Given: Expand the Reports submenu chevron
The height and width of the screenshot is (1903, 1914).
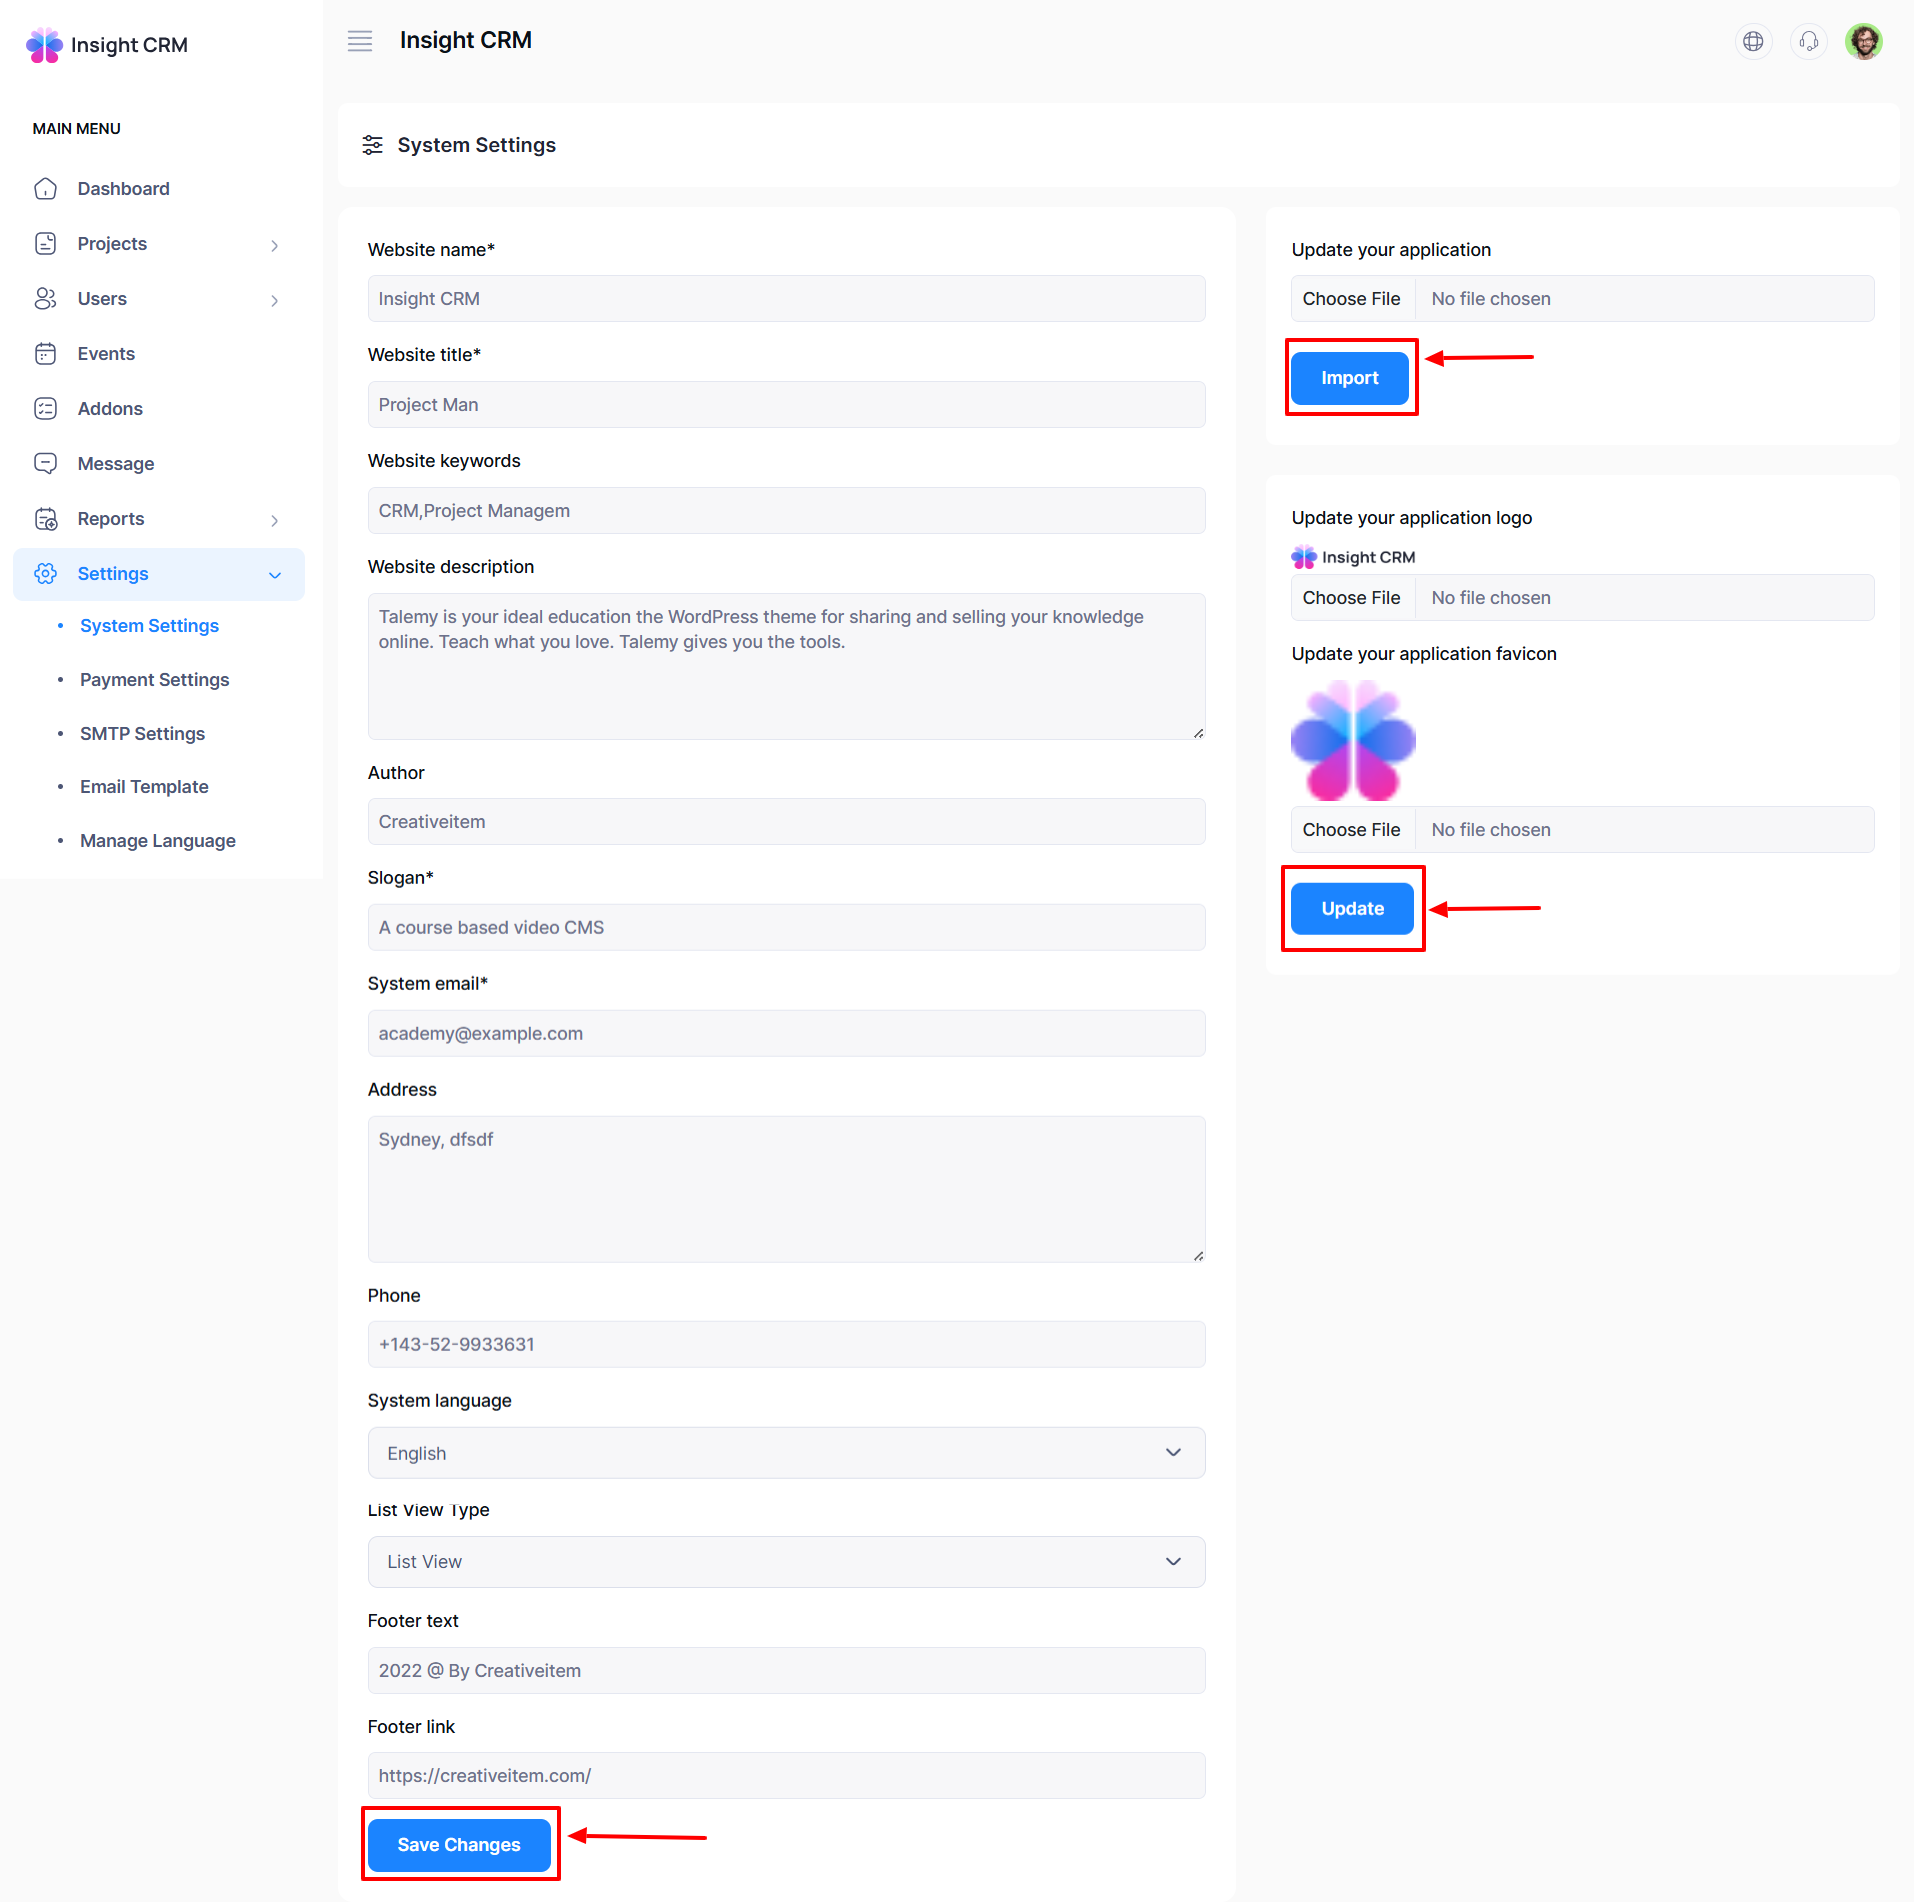Looking at the screenshot, I should coord(275,520).
